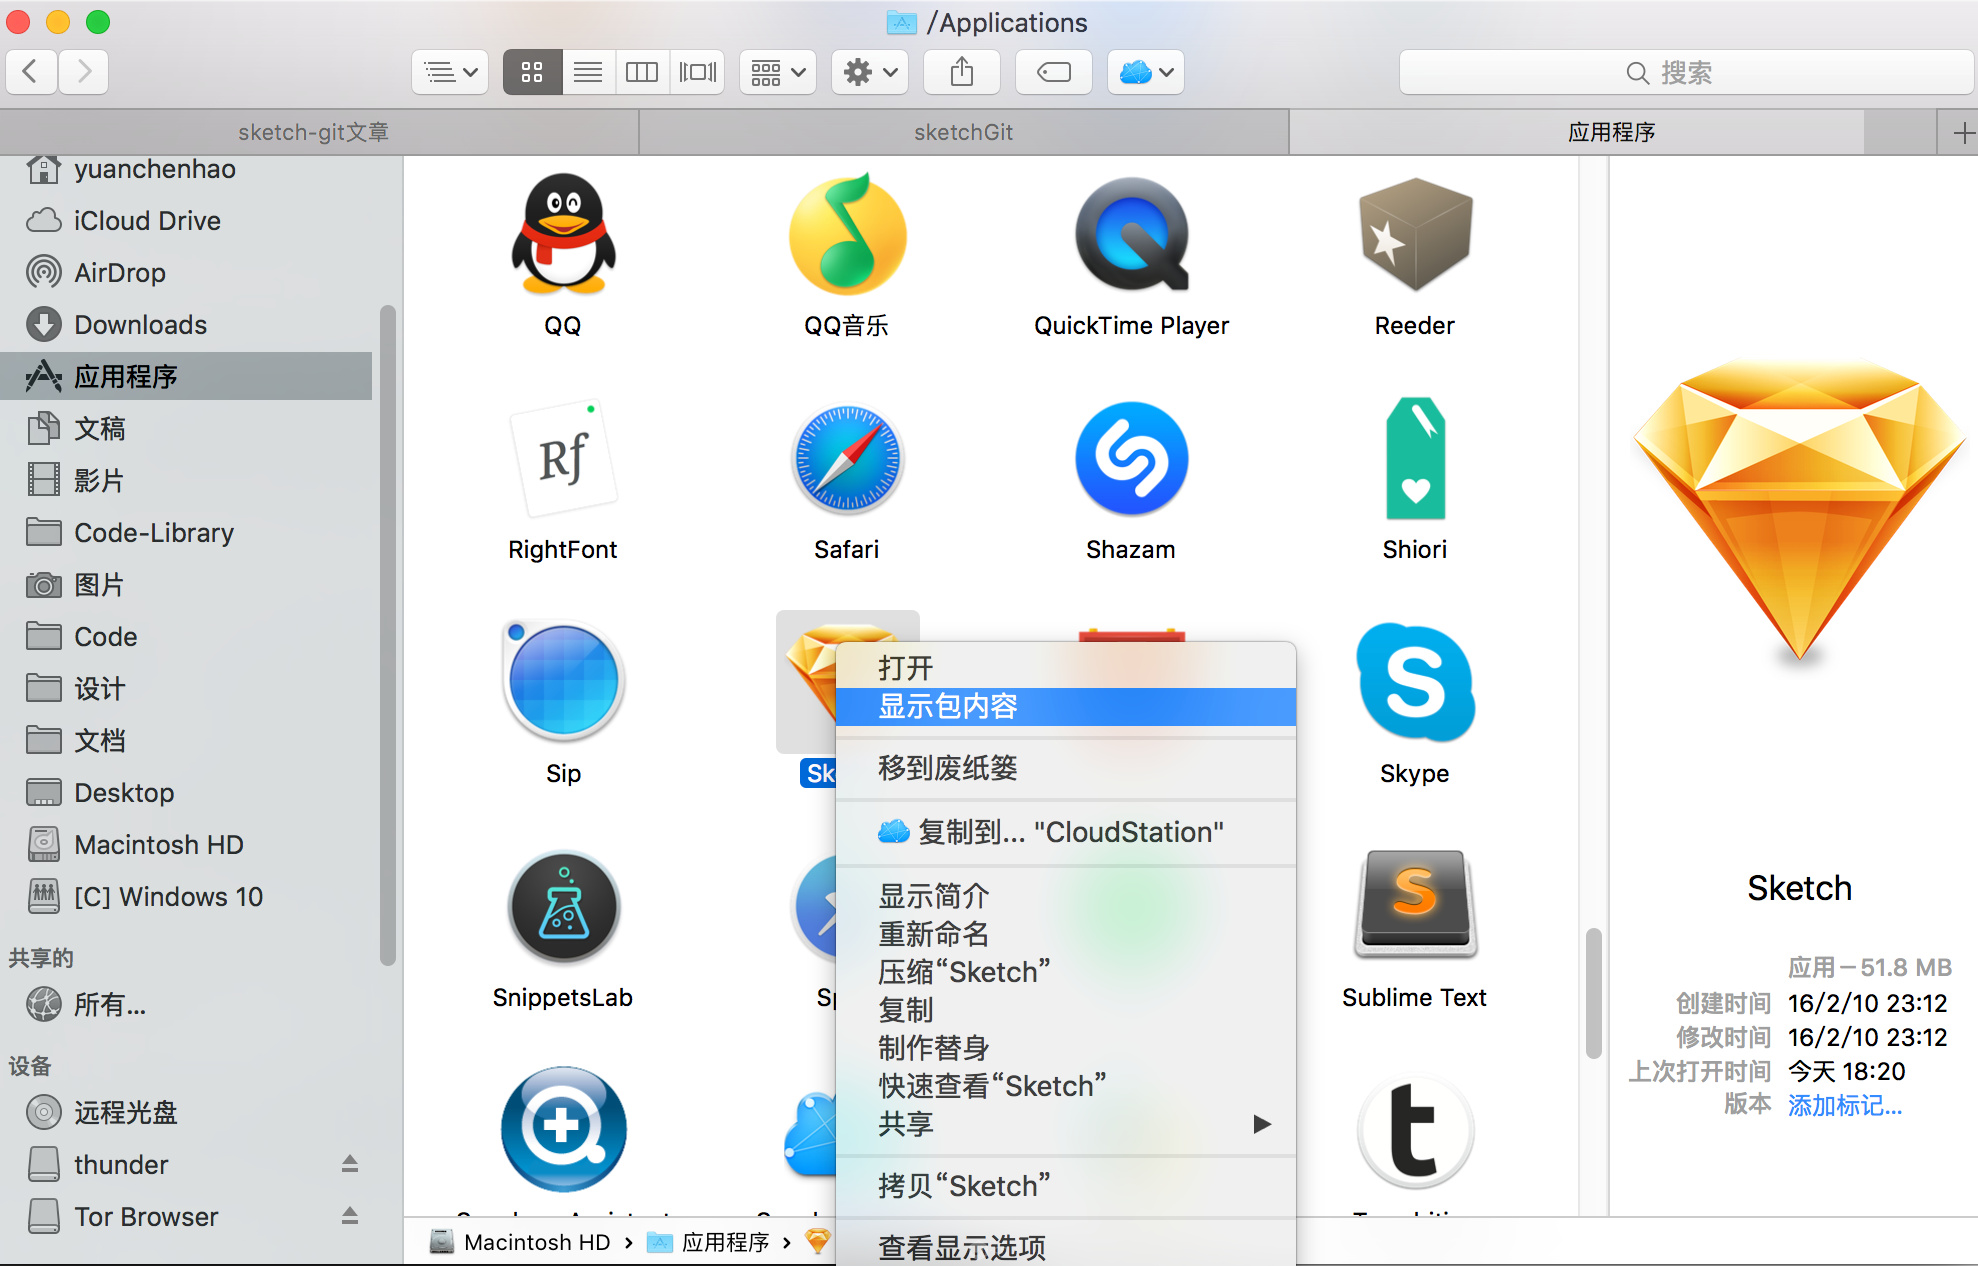Switch to icon view mode

[x=532, y=72]
